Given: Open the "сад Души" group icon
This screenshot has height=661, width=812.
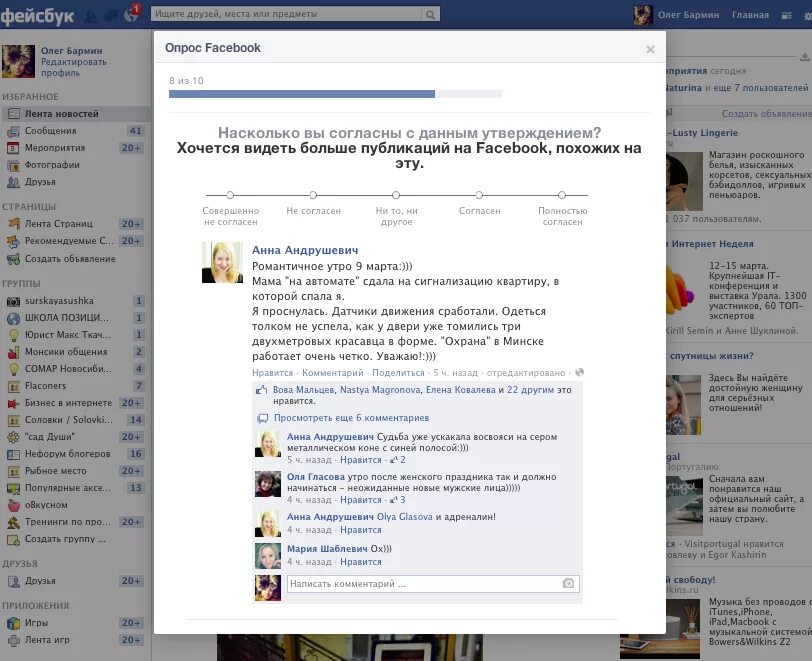Looking at the screenshot, I should (x=13, y=437).
